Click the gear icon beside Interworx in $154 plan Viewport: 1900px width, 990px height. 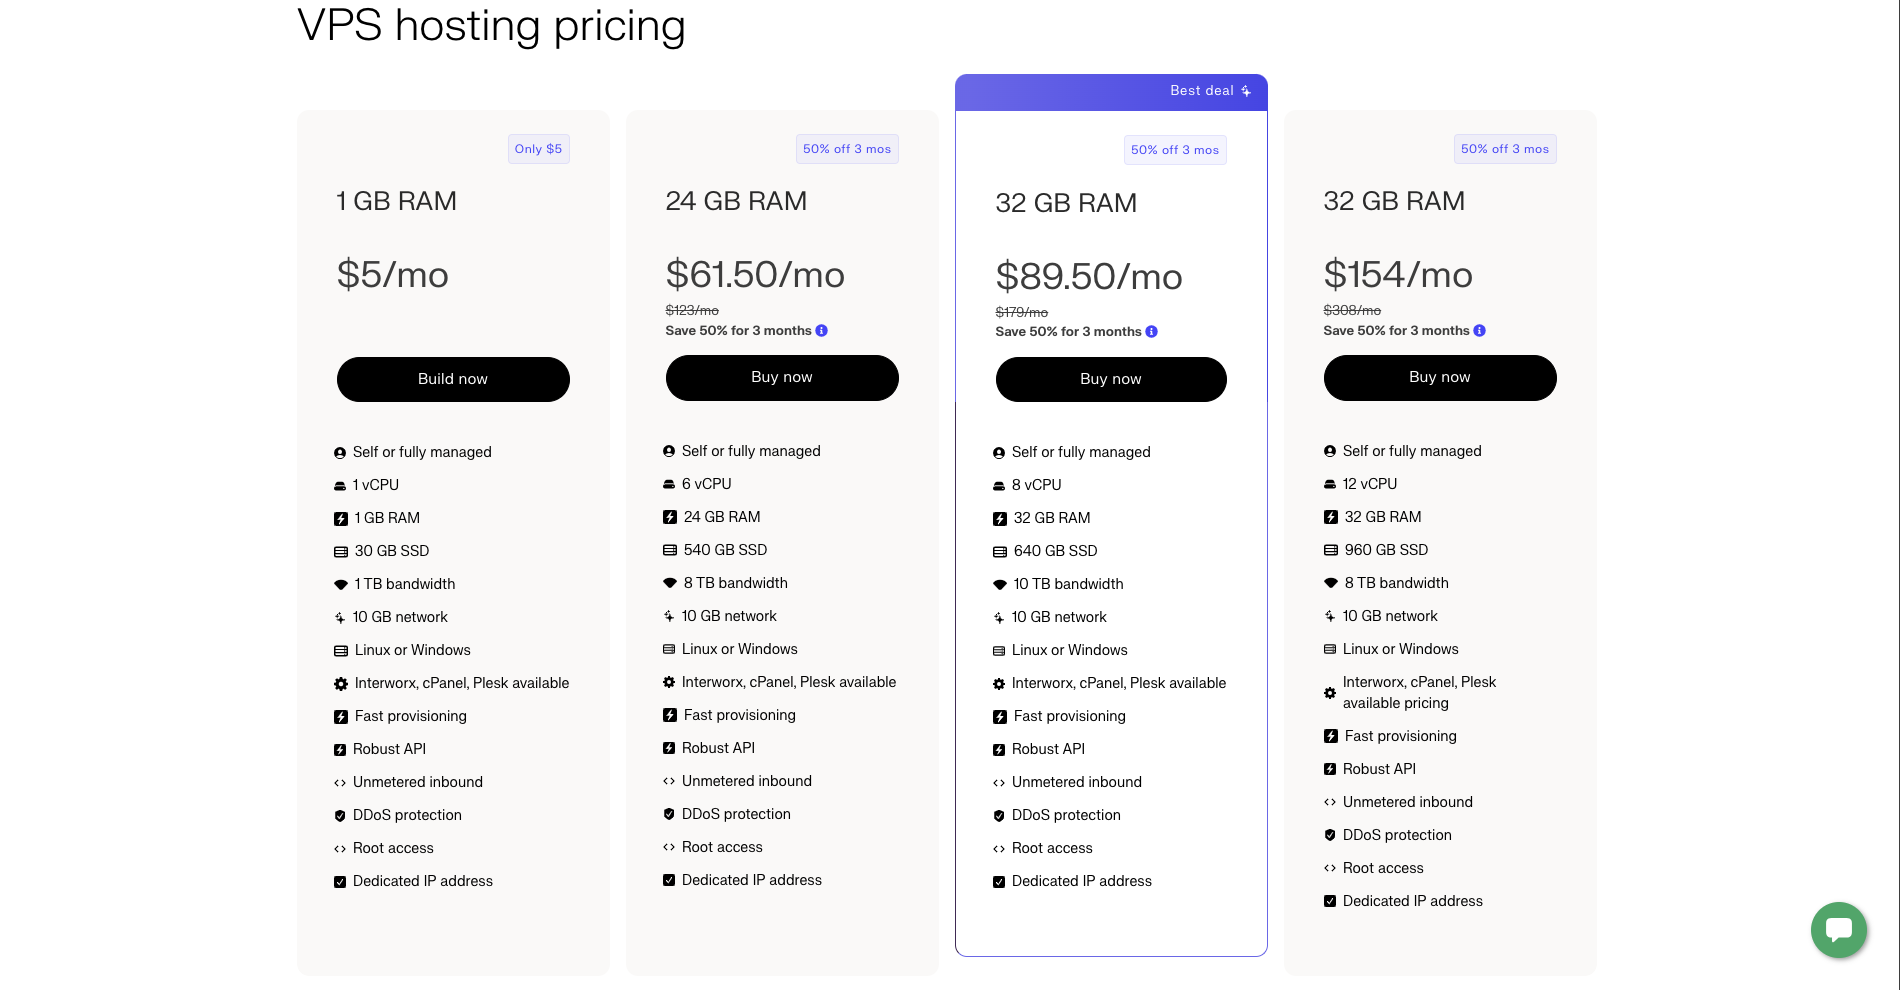1330,693
